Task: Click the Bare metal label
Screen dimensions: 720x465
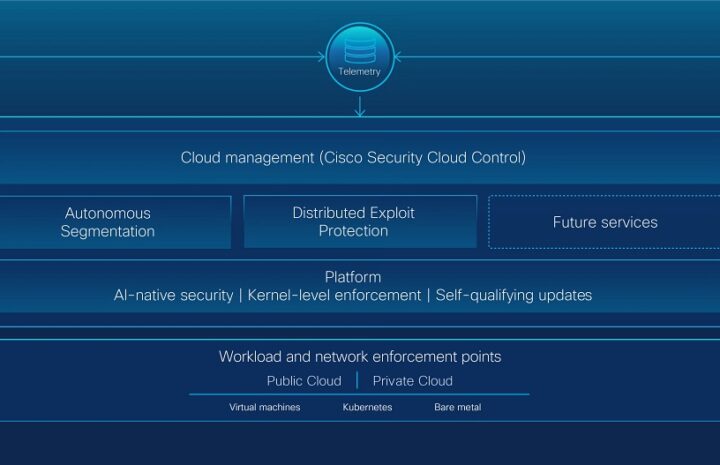Action: point(458,407)
